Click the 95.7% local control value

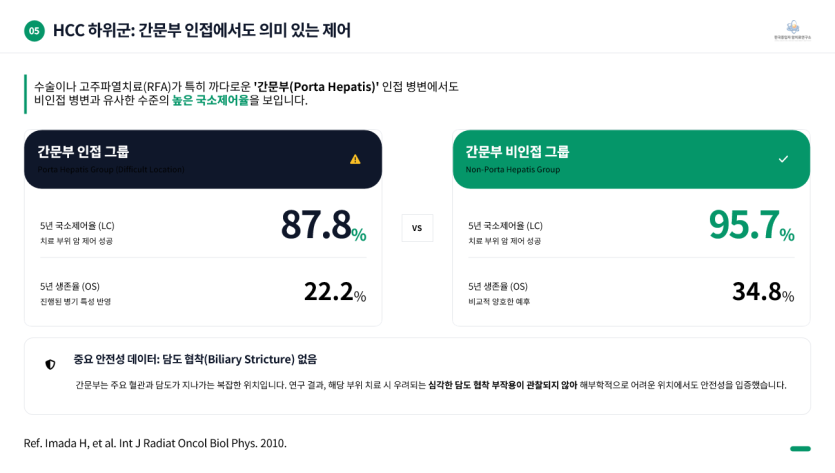click(x=750, y=226)
